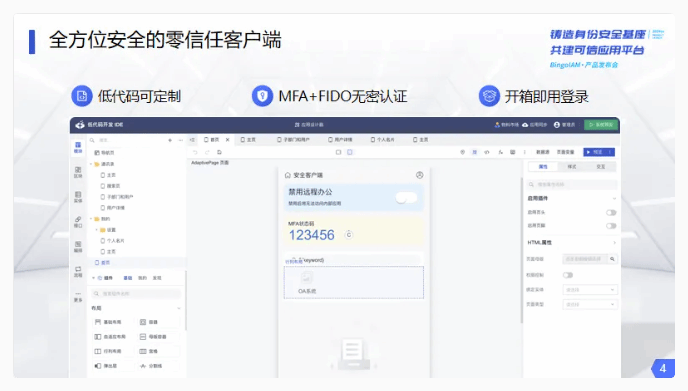688x391 pixels.
Task: Click the IDE logo in the top bar
Action: (x=80, y=125)
